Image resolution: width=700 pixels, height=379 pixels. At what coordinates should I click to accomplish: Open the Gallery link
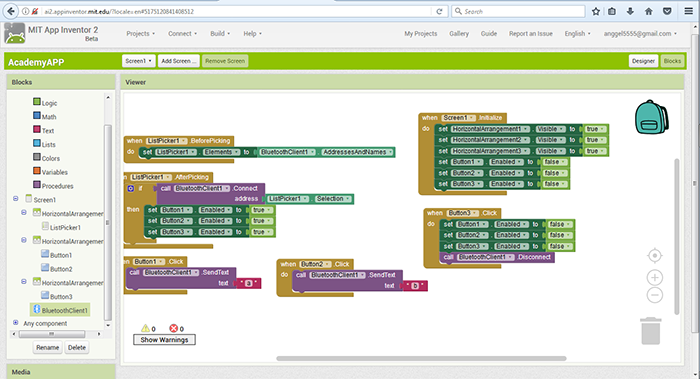pyautogui.click(x=459, y=33)
